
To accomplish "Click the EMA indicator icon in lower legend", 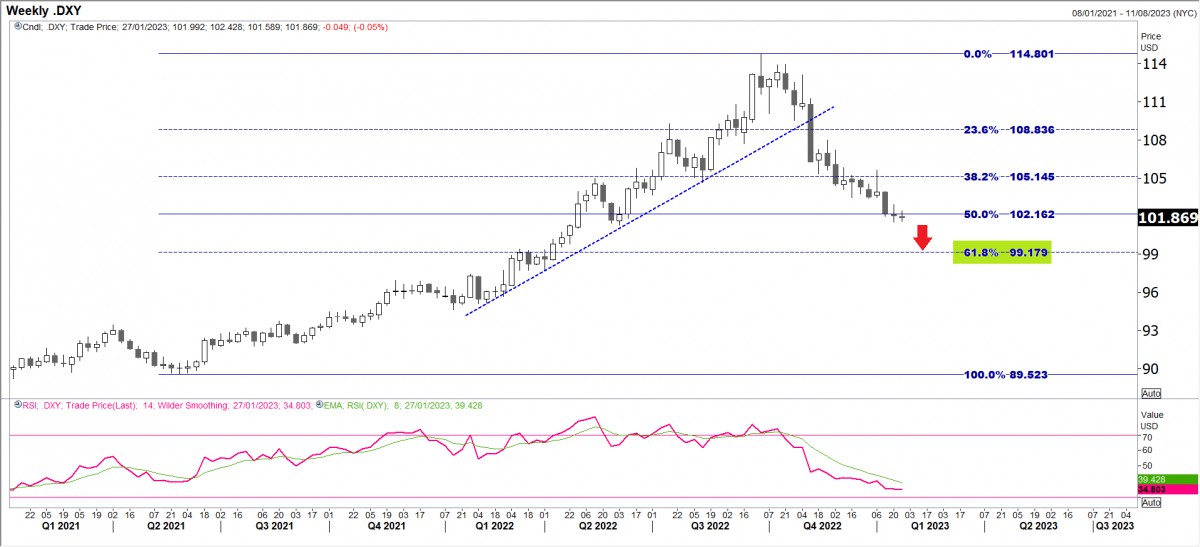I will [321, 404].
